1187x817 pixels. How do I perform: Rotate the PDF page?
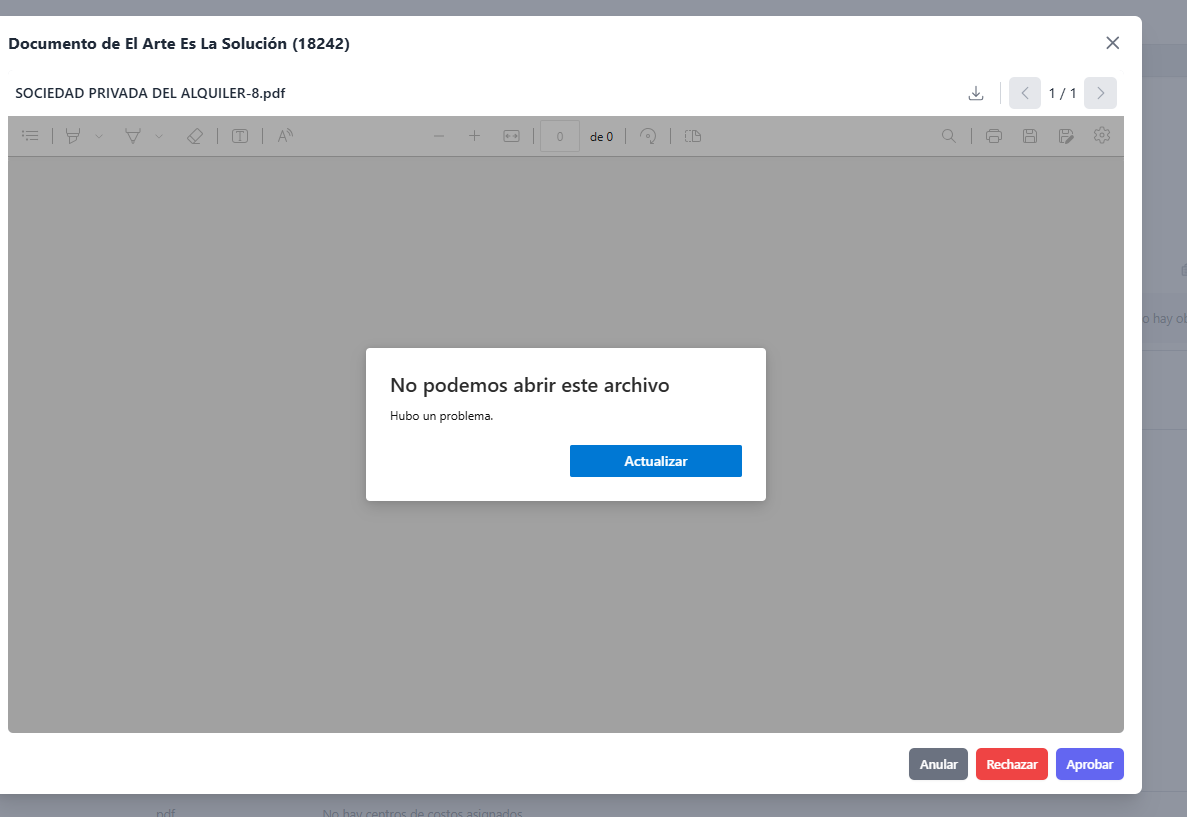pos(648,136)
